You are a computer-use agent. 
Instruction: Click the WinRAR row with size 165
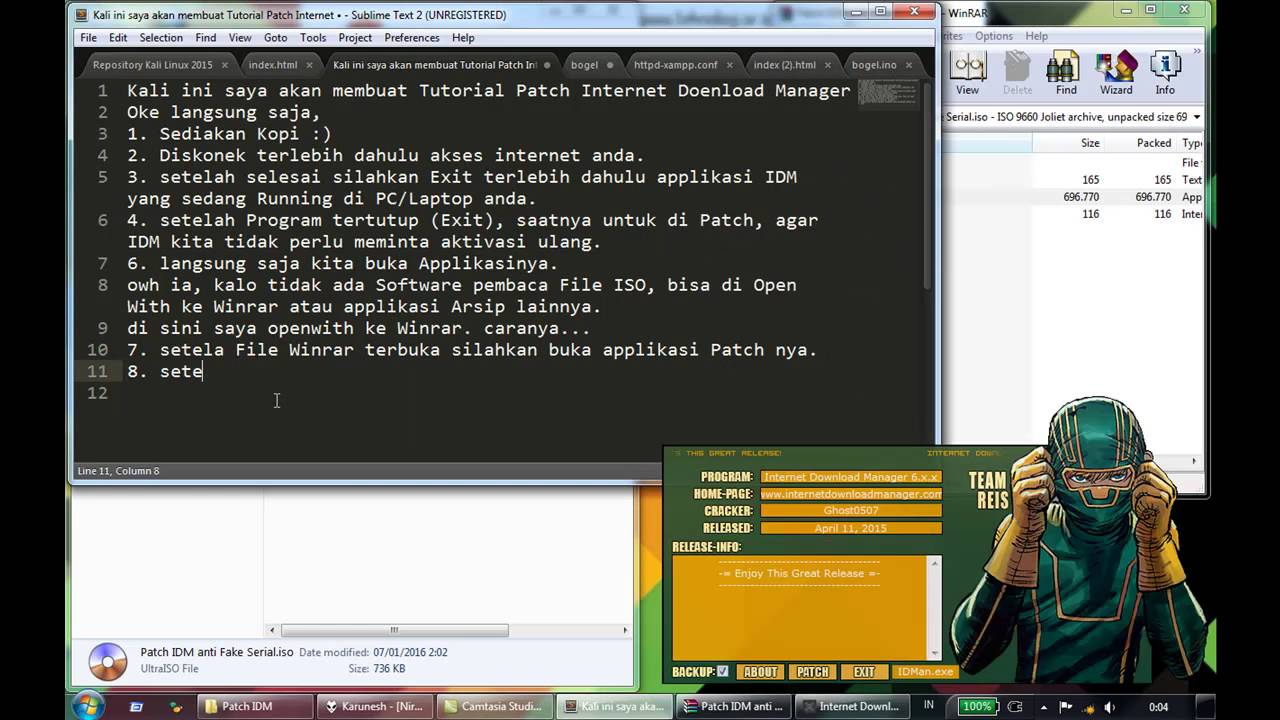coord(1074,180)
